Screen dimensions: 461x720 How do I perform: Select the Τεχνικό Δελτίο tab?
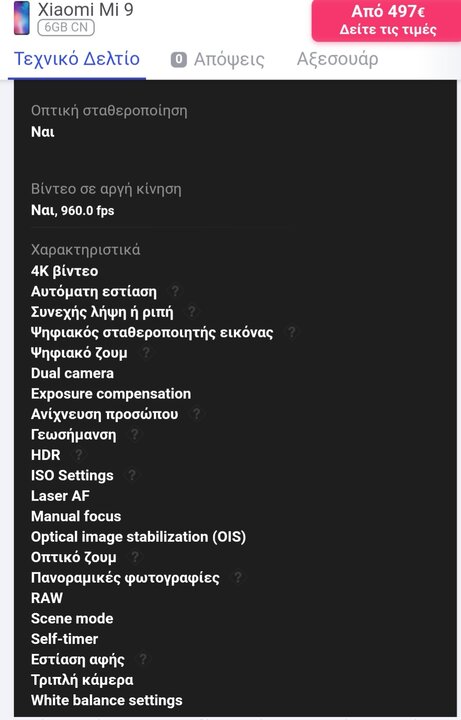coord(77,59)
